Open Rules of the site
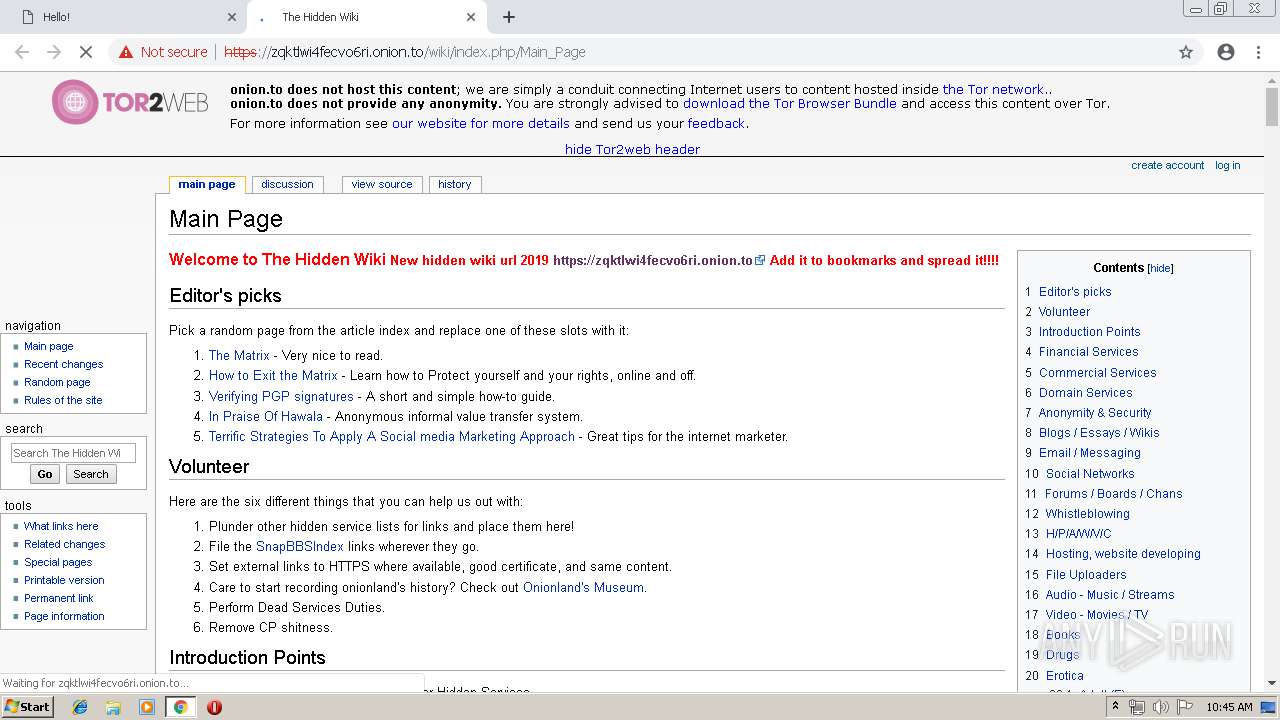The height and width of the screenshot is (720, 1280). pyautogui.click(x=63, y=400)
